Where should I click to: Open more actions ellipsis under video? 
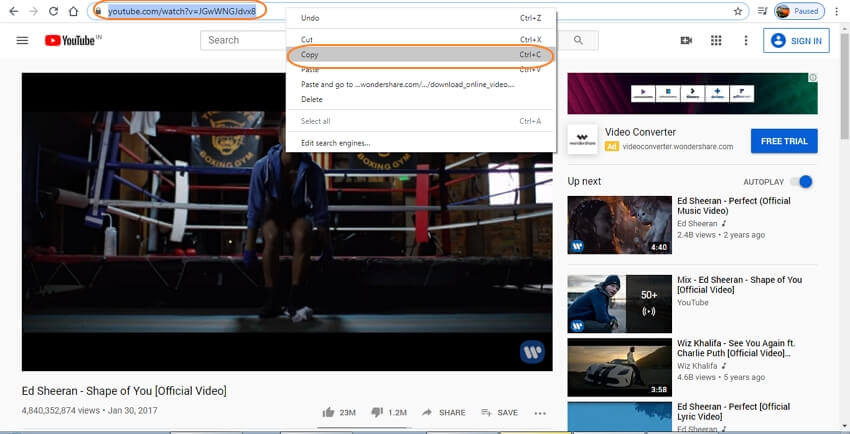pyautogui.click(x=540, y=413)
